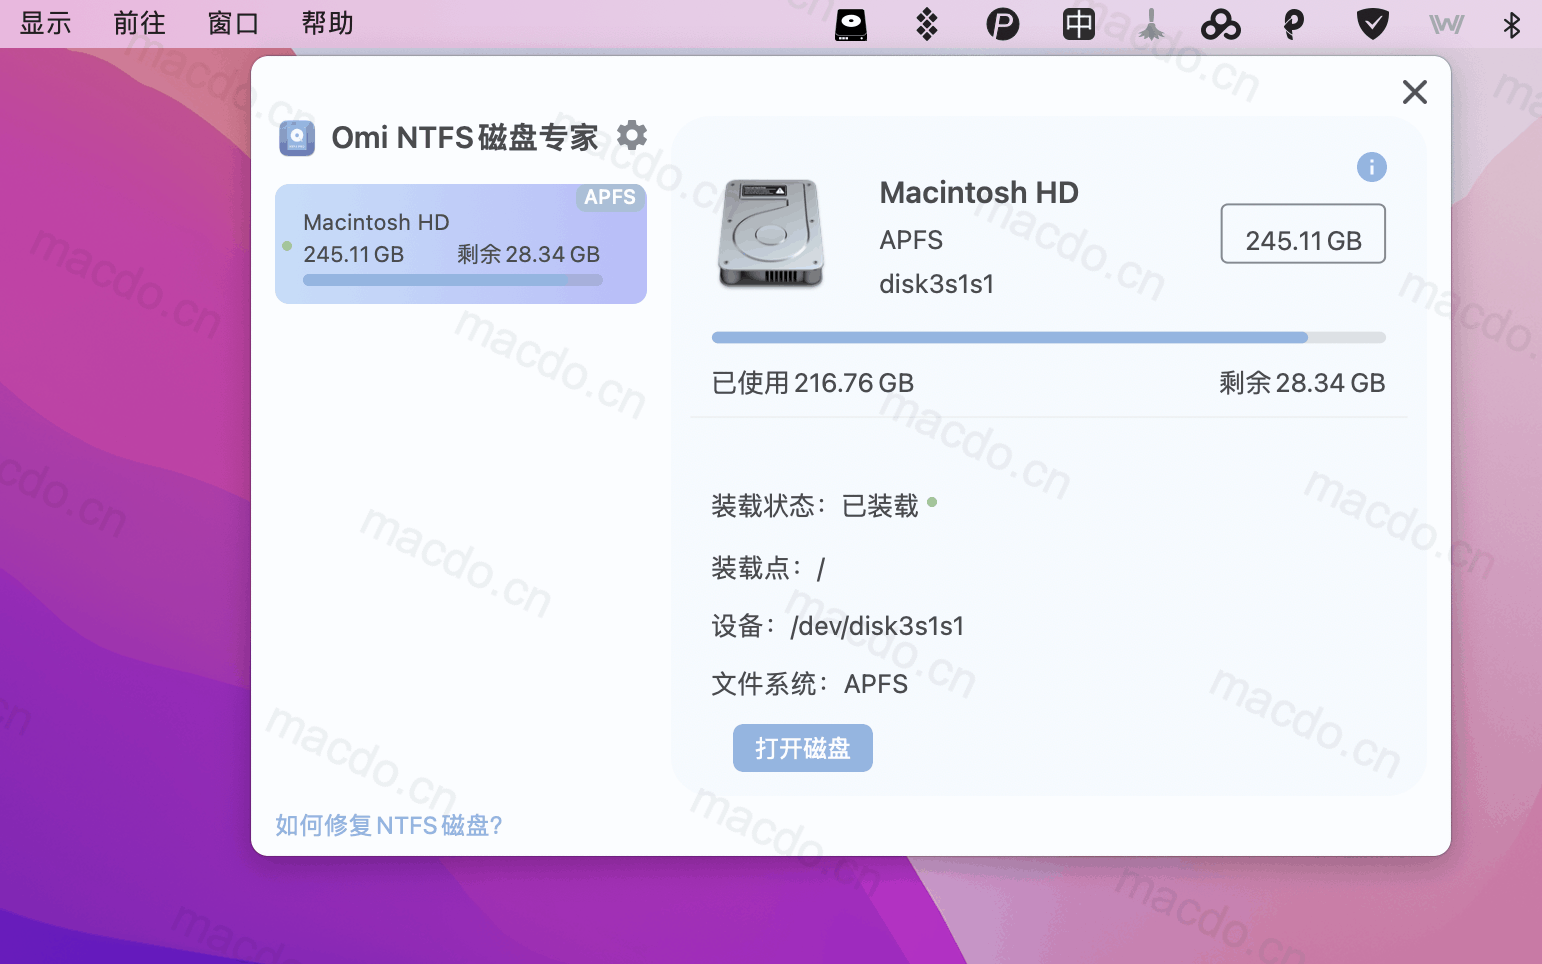Click the circled P icon in the menu bar
Screen dimensions: 1542x964
tap(1003, 24)
